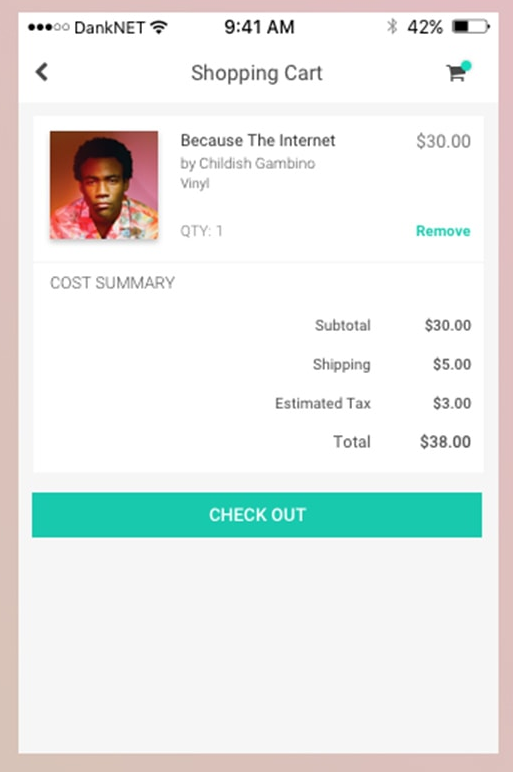Tap the teal cart notification dot
This screenshot has width=513, height=772.
pos(466,65)
